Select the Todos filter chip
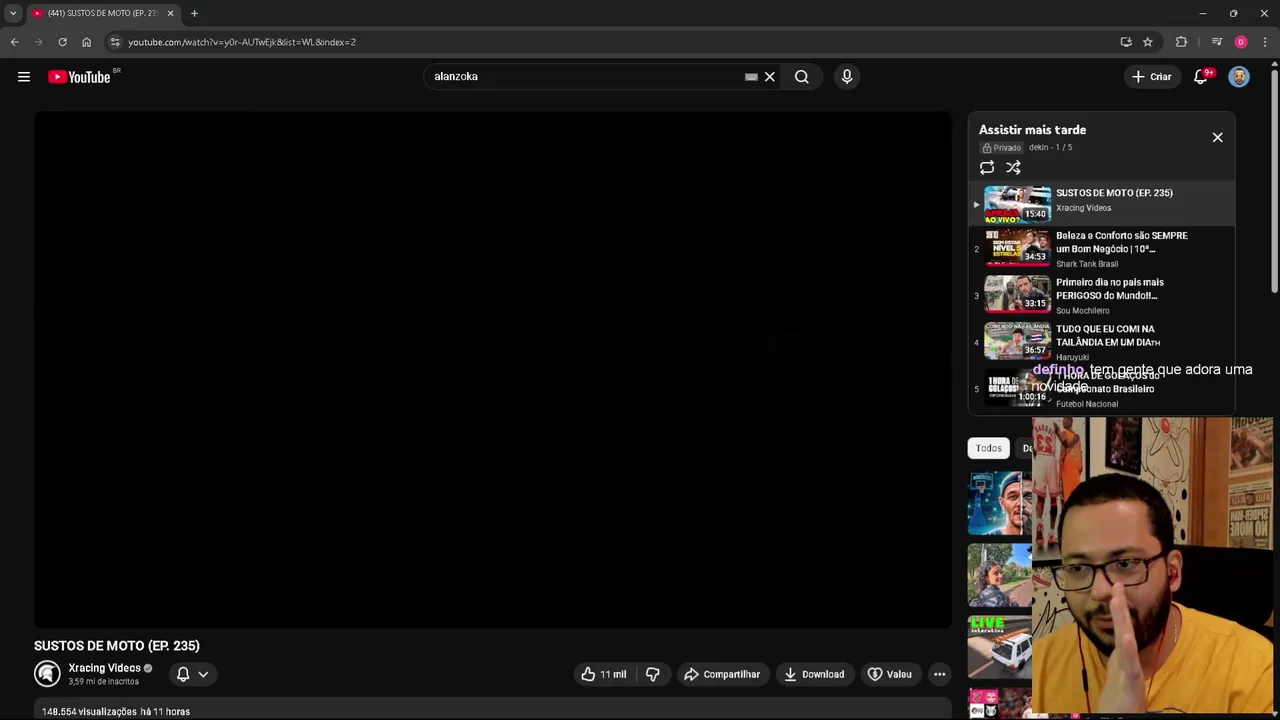Screen dimensions: 1280x720 tap(988, 448)
